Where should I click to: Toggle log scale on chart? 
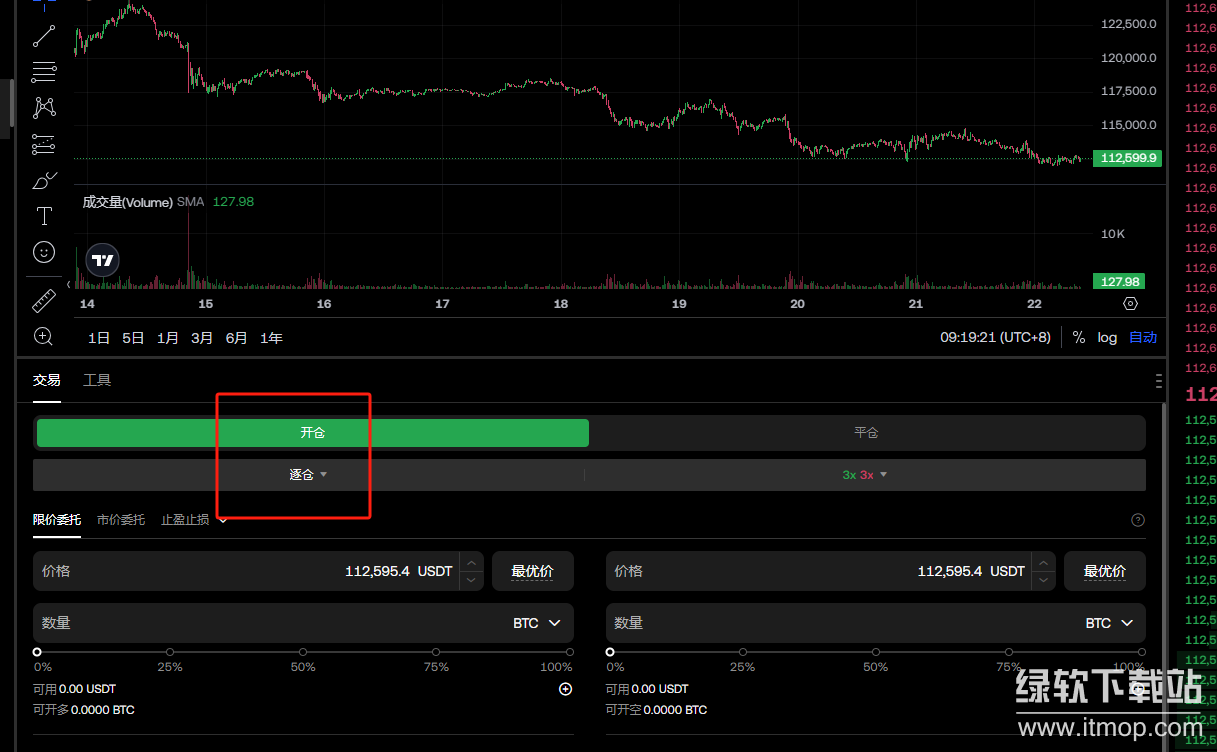[x=1107, y=338]
